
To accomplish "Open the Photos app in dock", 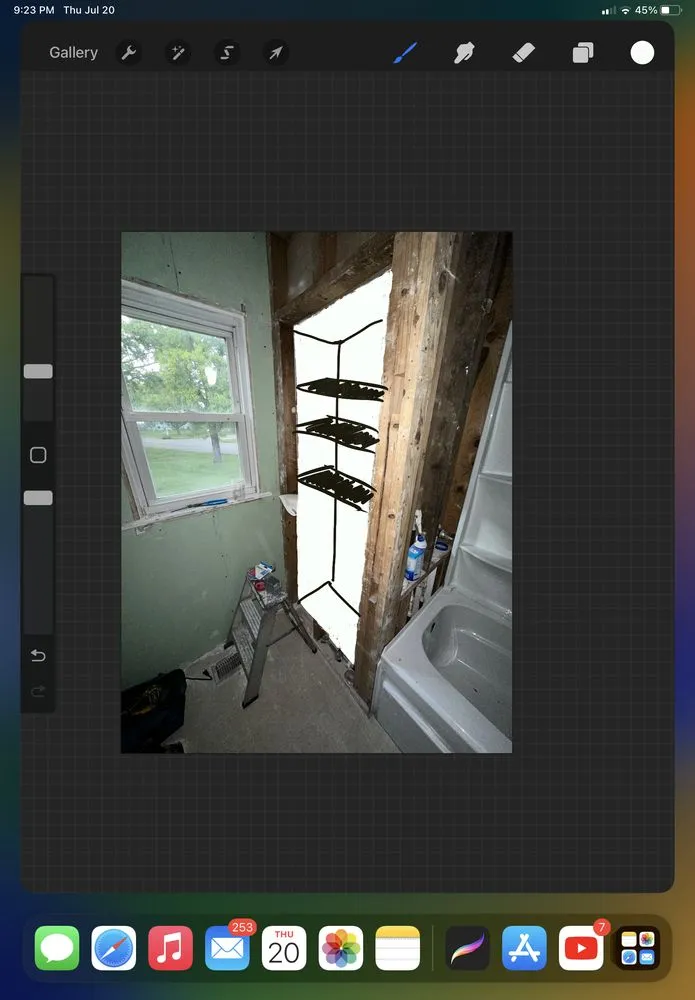I will [x=340, y=948].
